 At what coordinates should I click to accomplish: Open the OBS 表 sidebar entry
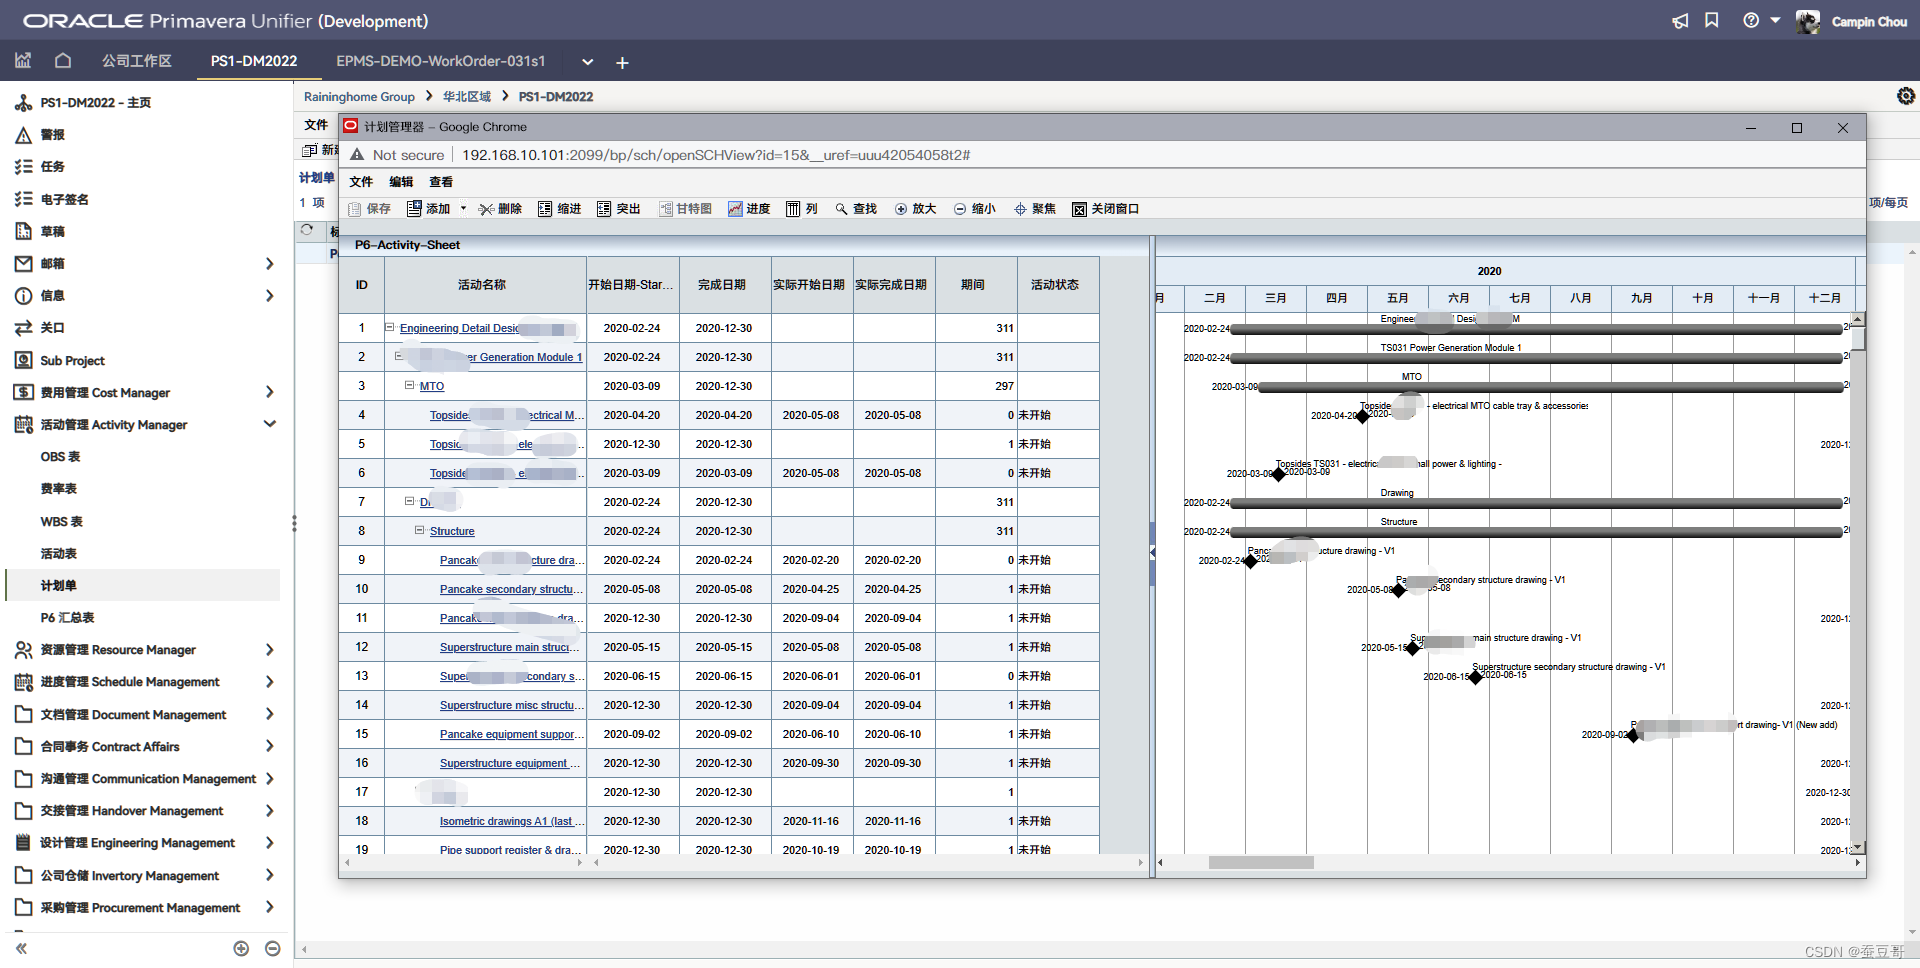pos(60,456)
